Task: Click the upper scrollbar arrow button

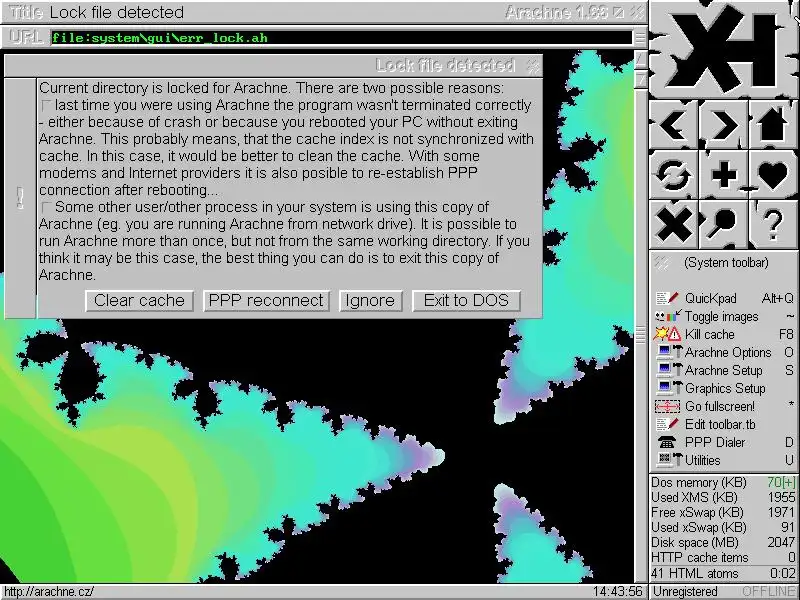Action: click(x=640, y=60)
